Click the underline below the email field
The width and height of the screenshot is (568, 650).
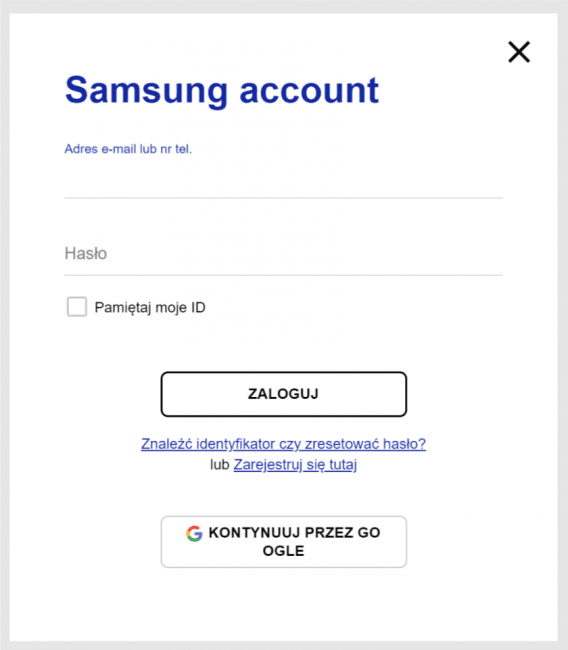pos(284,198)
